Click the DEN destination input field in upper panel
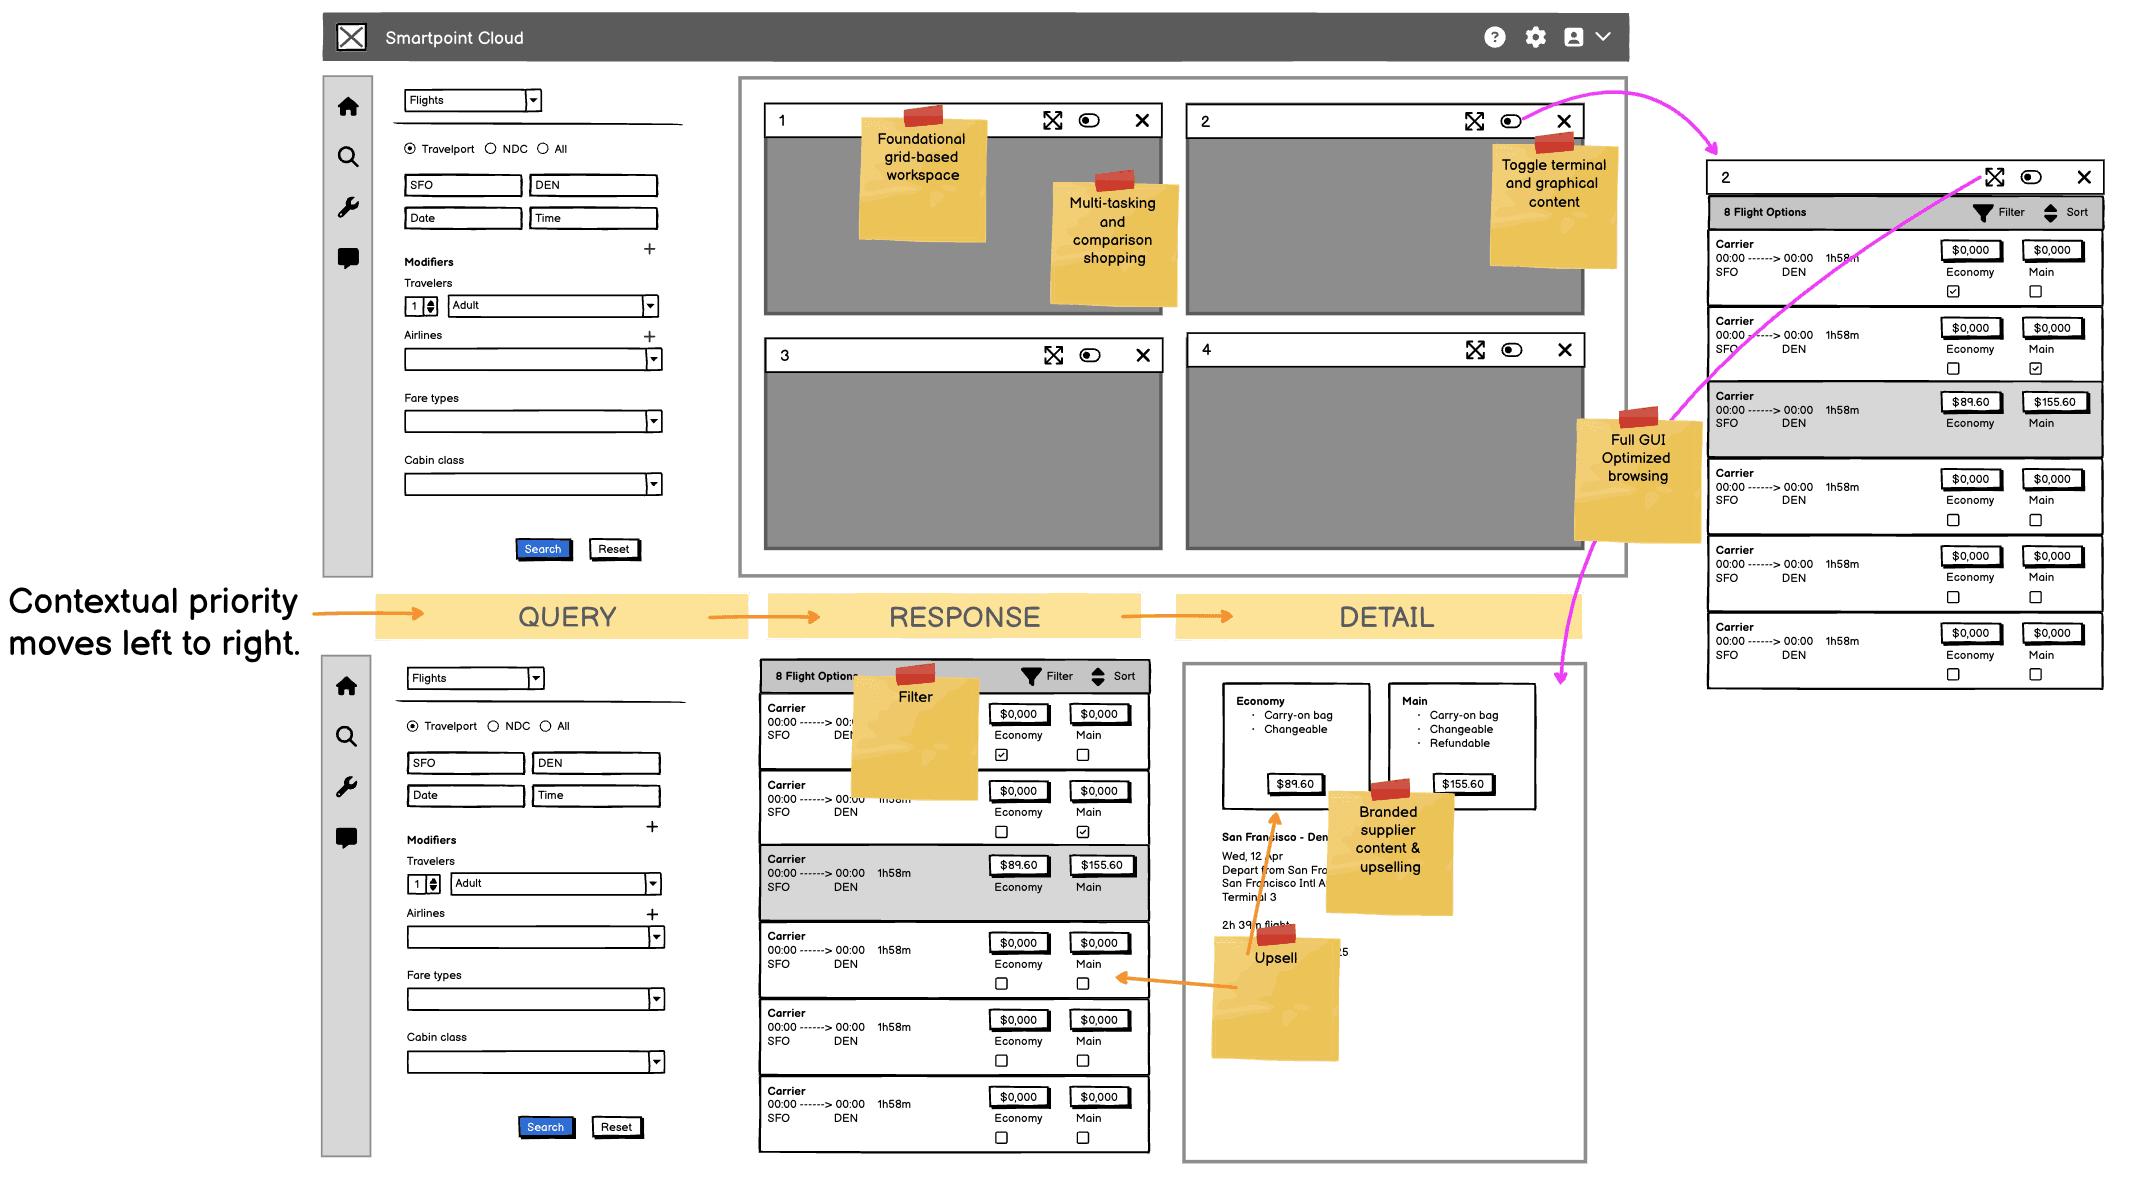 pyautogui.click(x=593, y=185)
